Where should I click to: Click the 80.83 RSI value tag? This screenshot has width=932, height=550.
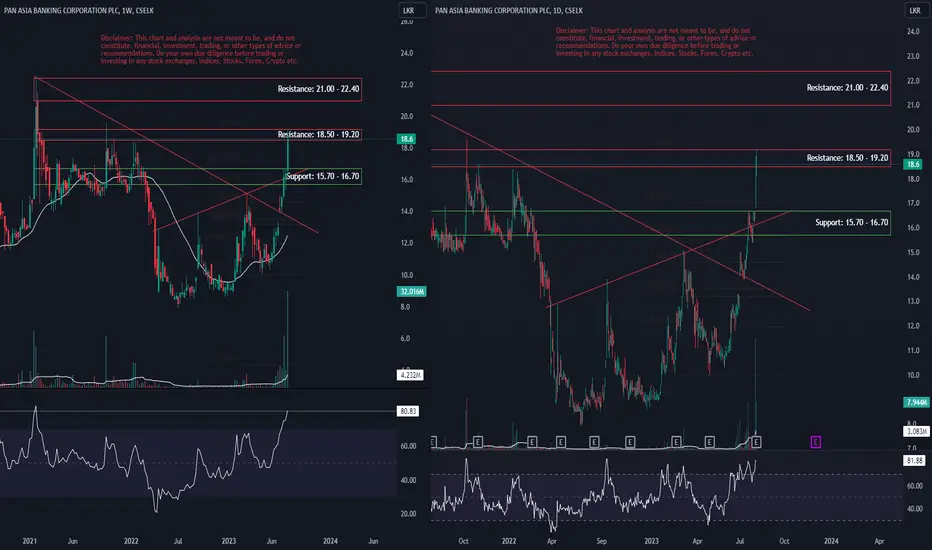tap(408, 411)
